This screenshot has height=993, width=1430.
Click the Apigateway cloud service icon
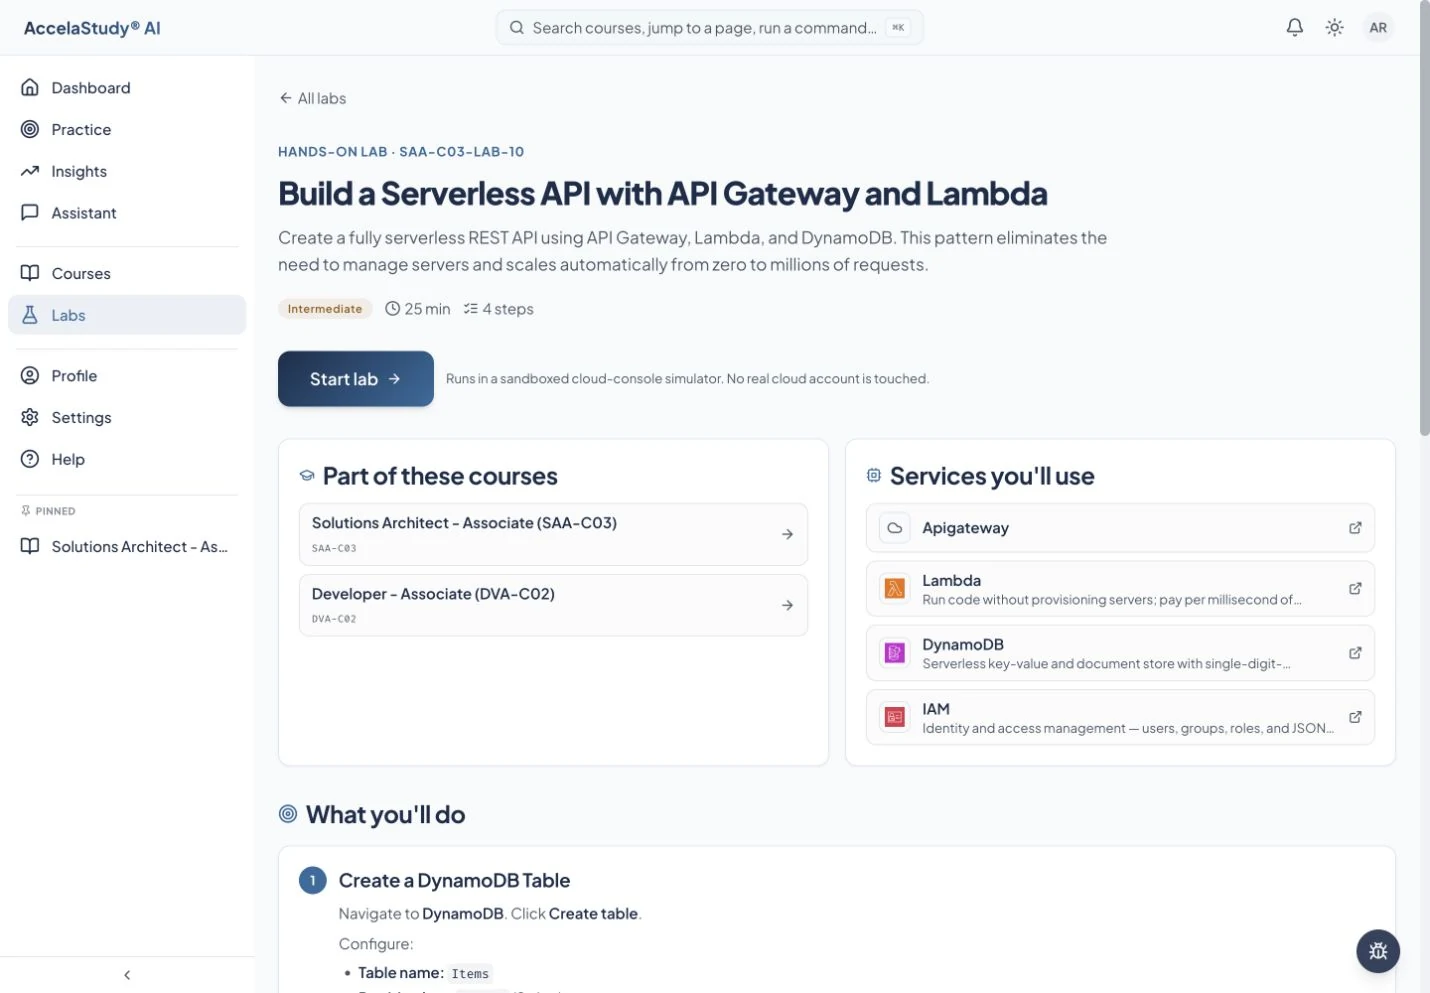pos(895,528)
